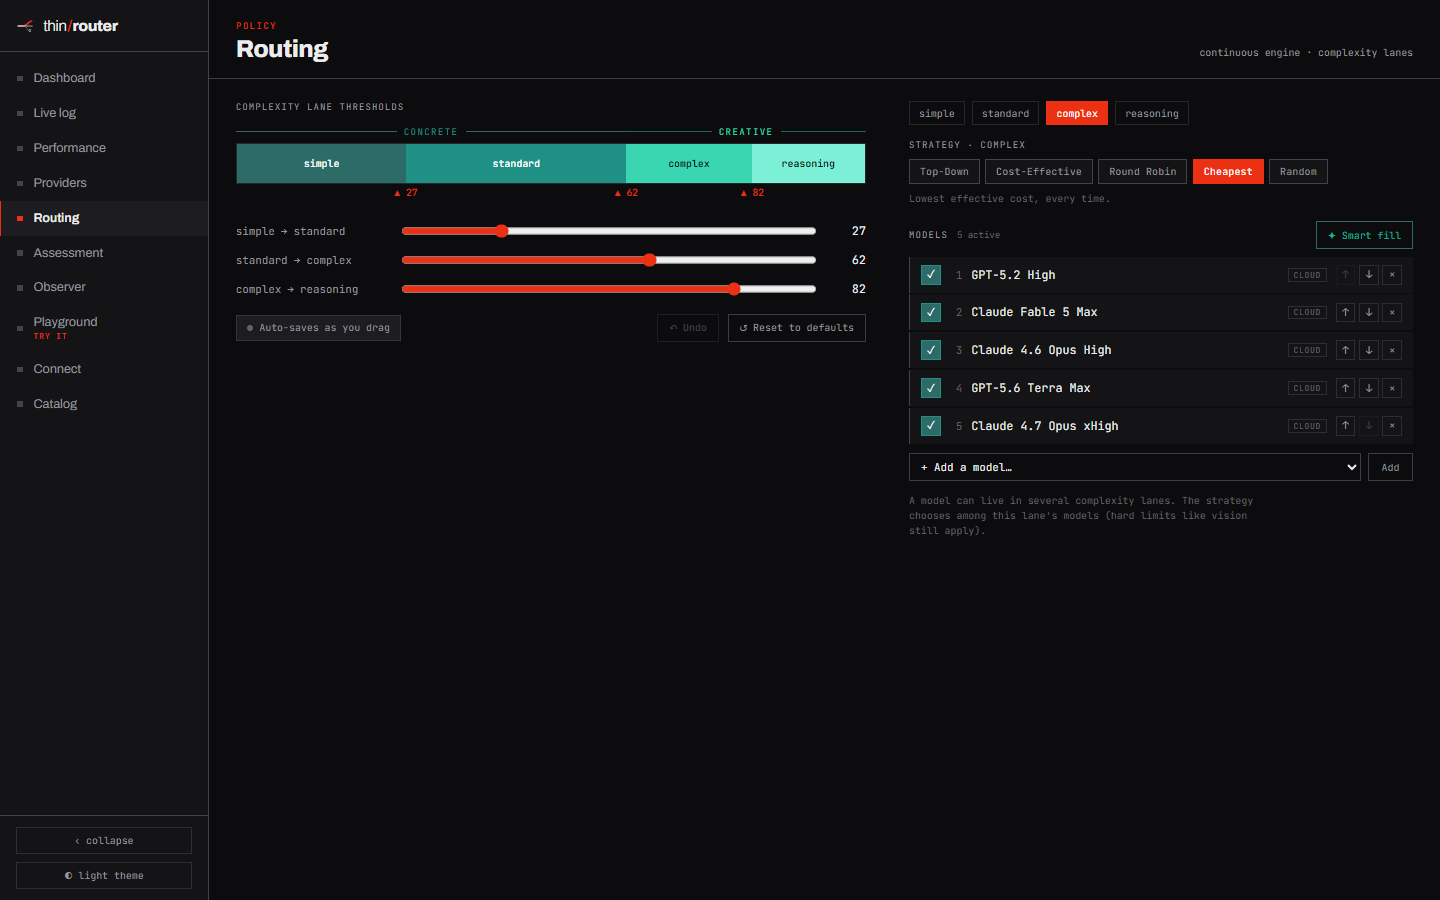The width and height of the screenshot is (1440, 900).
Task: Click the complex segment of lane bar
Action: [689, 164]
